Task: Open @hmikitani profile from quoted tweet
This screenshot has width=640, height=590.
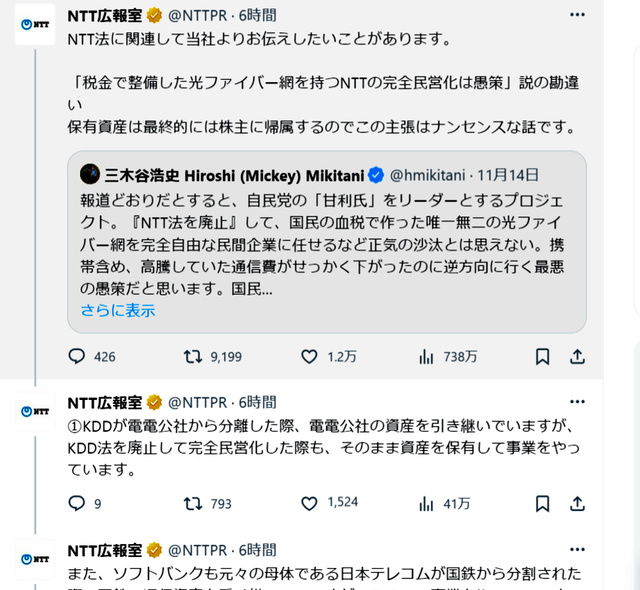Action: 432,173
